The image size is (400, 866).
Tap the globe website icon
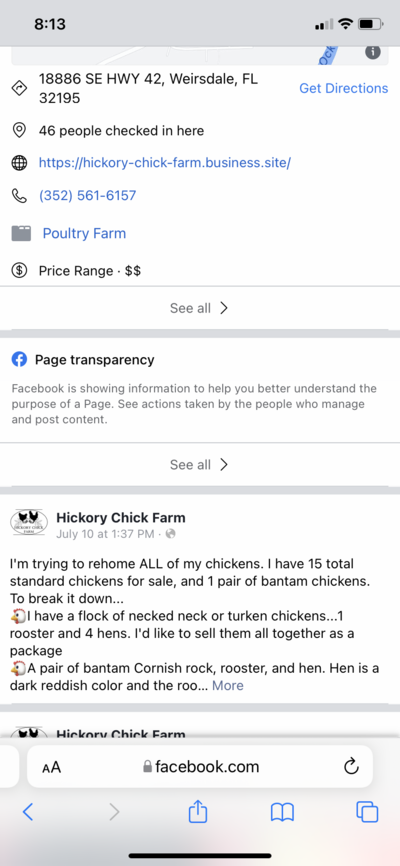click(x=19, y=163)
